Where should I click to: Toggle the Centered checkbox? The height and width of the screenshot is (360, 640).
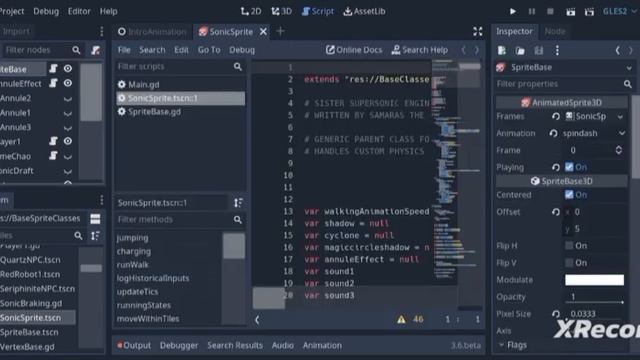[x=569, y=195]
